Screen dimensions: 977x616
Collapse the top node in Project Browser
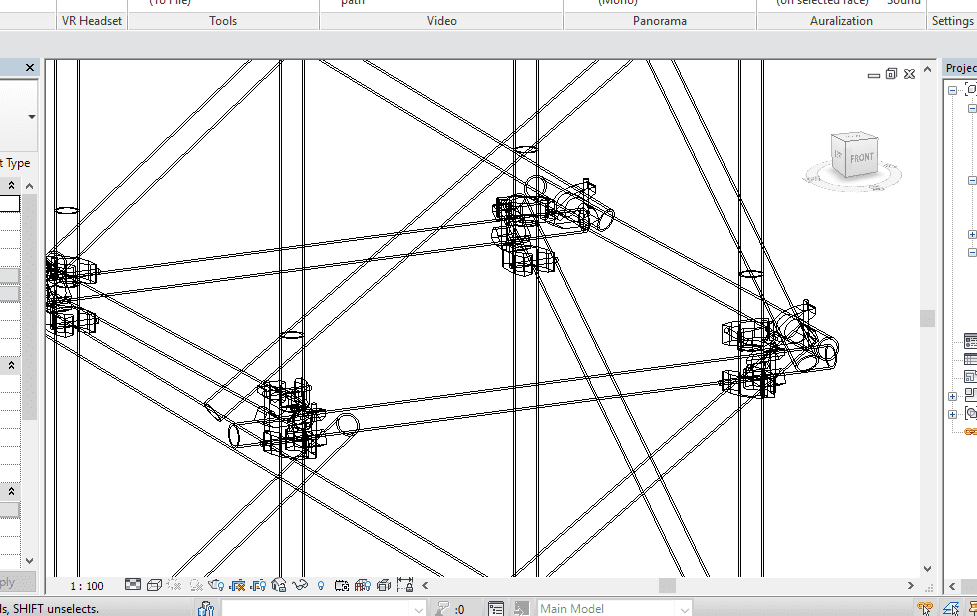[954, 90]
